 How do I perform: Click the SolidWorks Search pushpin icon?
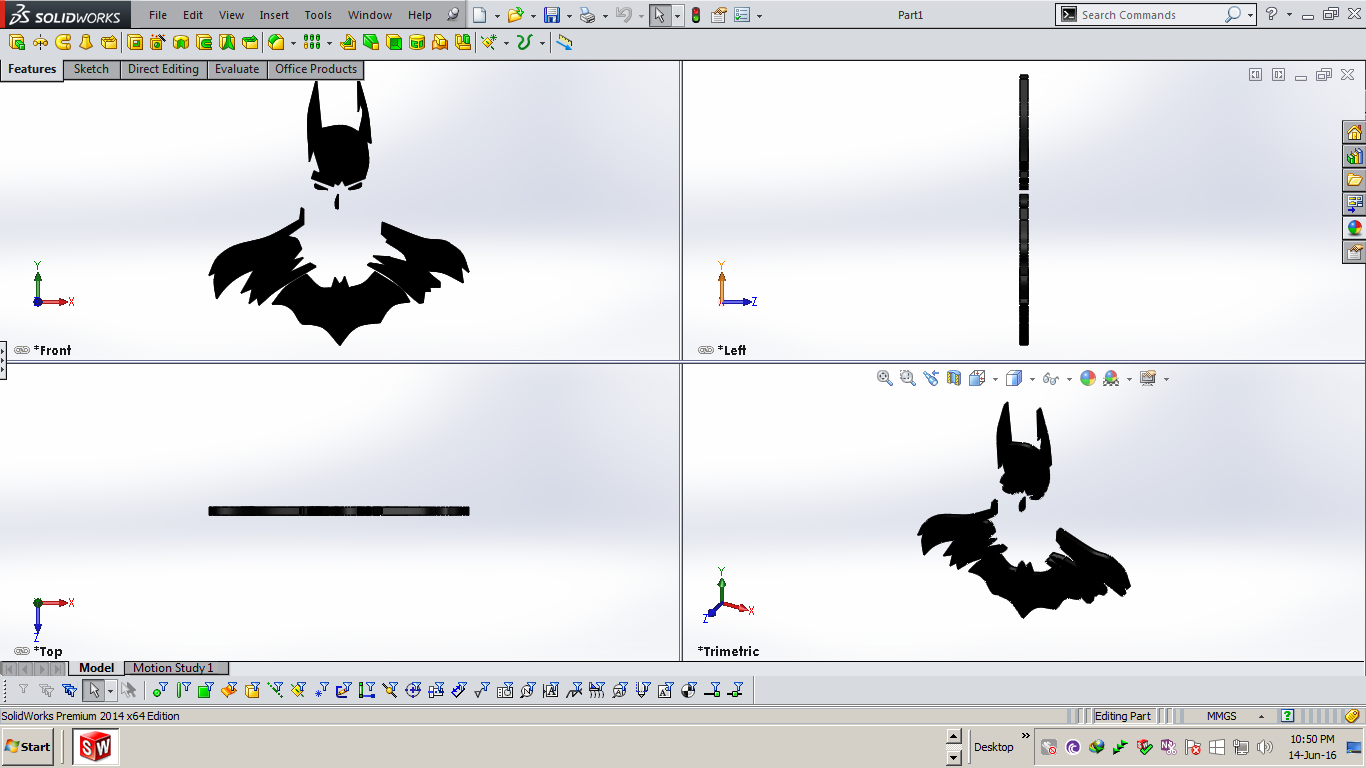(x=454, y=15)
